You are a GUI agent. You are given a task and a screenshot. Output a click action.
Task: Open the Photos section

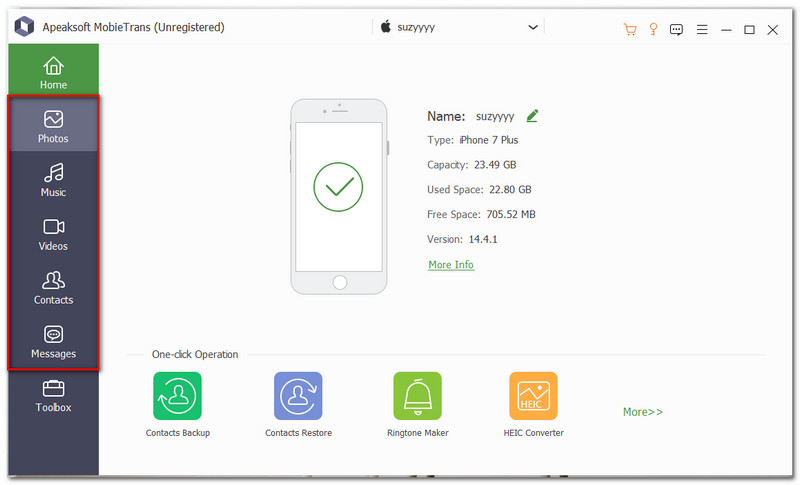pyautogui.click(x=54, y=125)
